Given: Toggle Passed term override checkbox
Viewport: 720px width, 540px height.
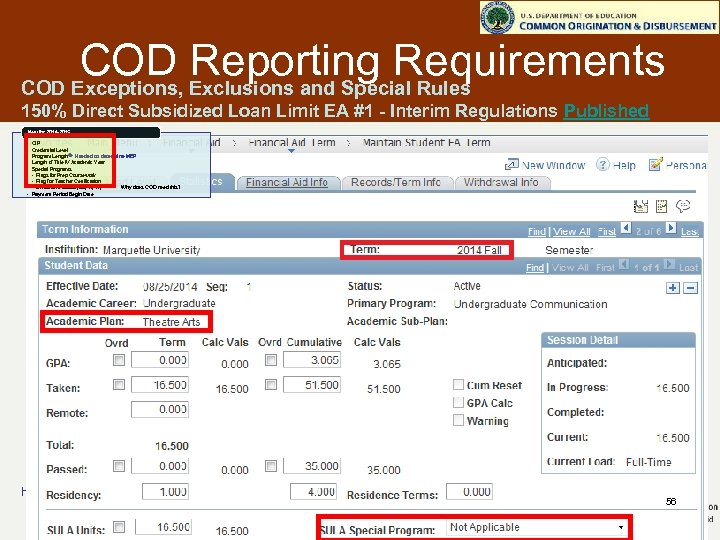Looking at the screenshot, I should pyautogui.click(x=119, y=466).
